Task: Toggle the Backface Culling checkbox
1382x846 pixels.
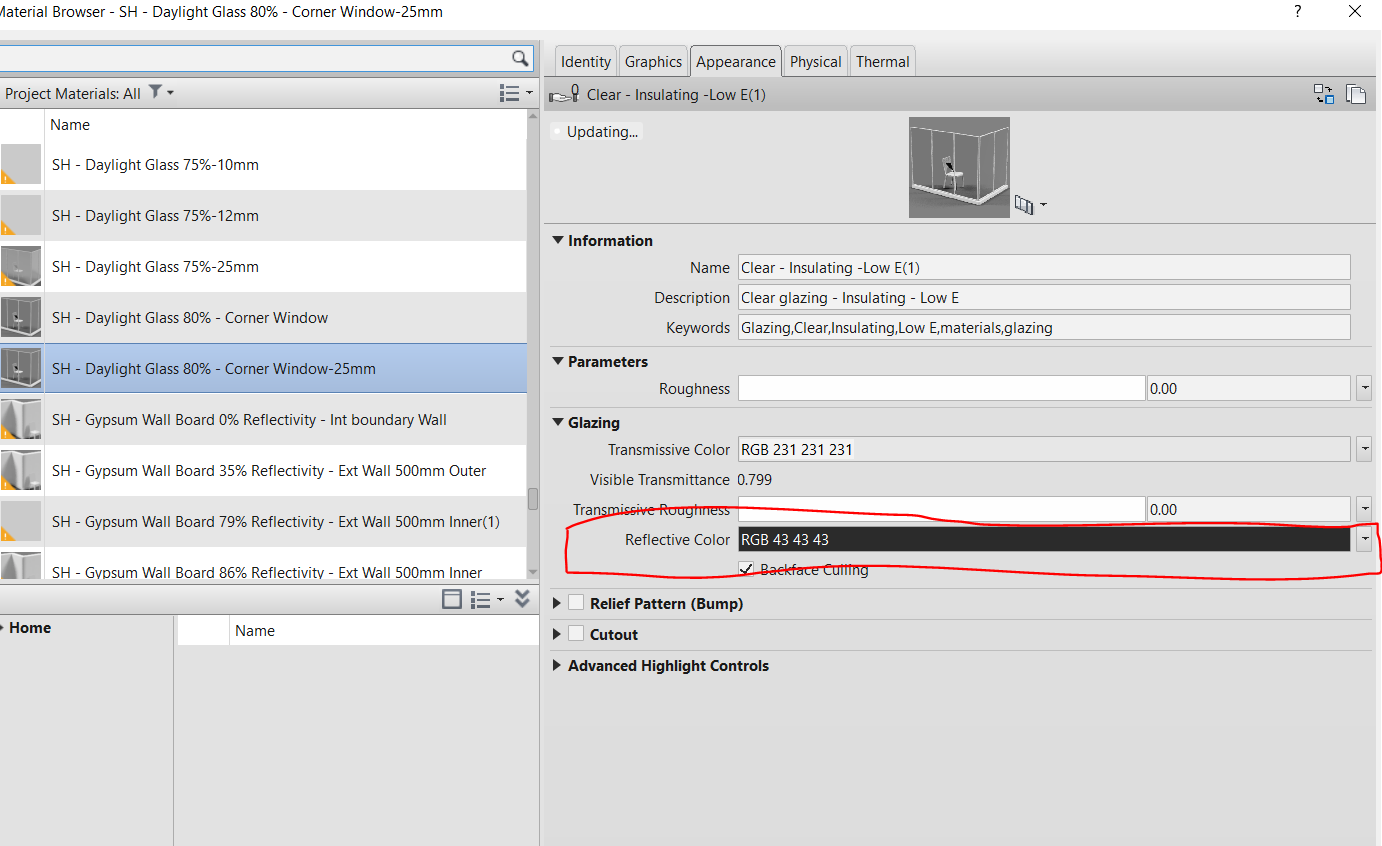Action: click(746, 569)
